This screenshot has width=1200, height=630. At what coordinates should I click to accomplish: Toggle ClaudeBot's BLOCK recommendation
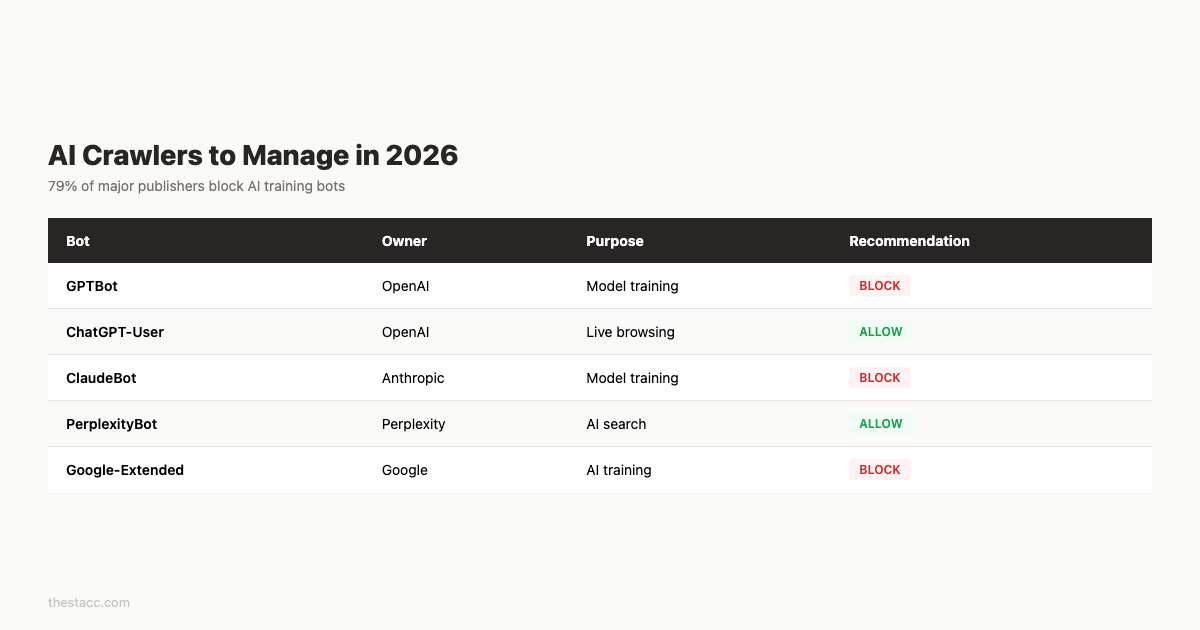click(x=880, y=377)
